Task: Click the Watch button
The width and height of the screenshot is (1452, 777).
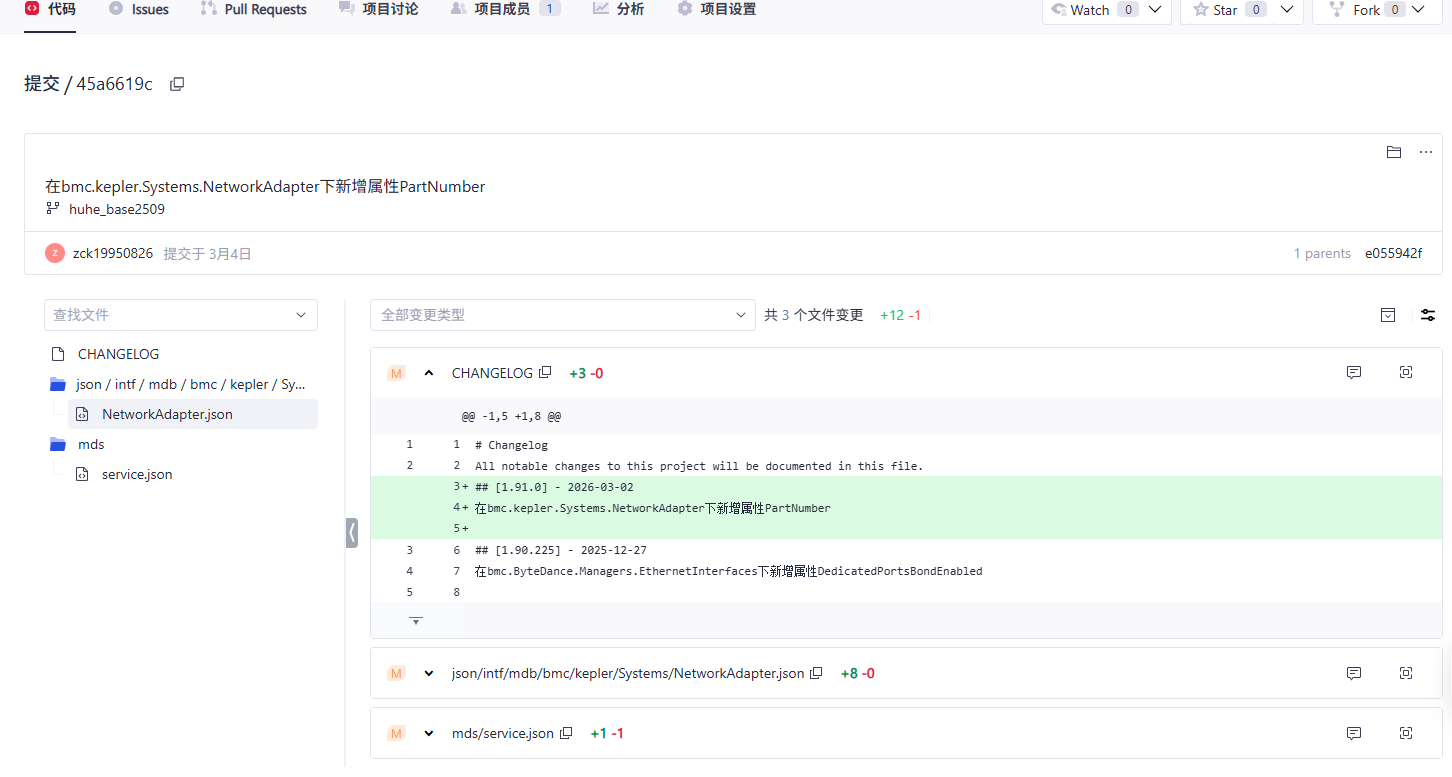Action: click(1080, 10)
